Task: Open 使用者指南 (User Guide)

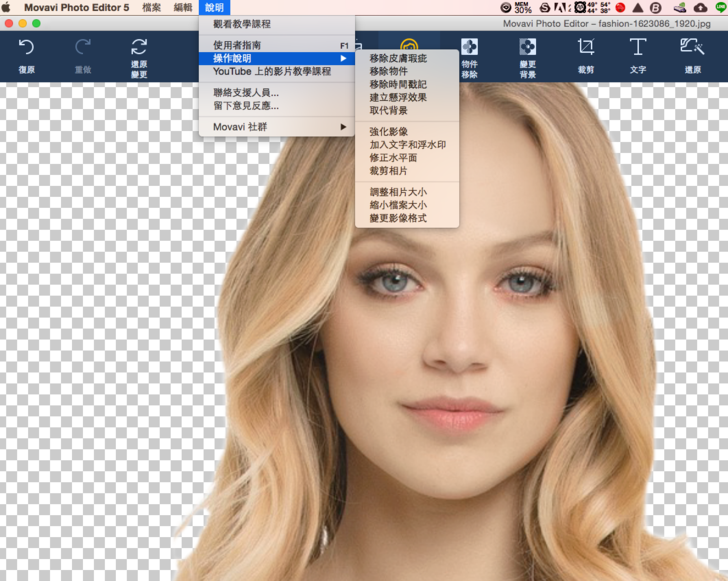Action: coord(237,45)
